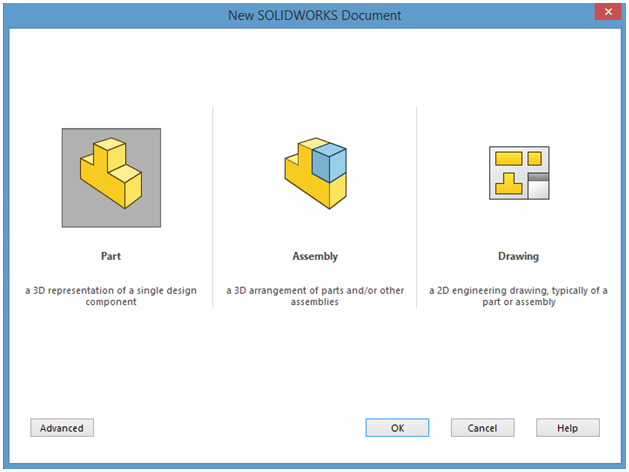Cancel the new document dialog
This screenshot has width=629, height=472.
(482, 428)
